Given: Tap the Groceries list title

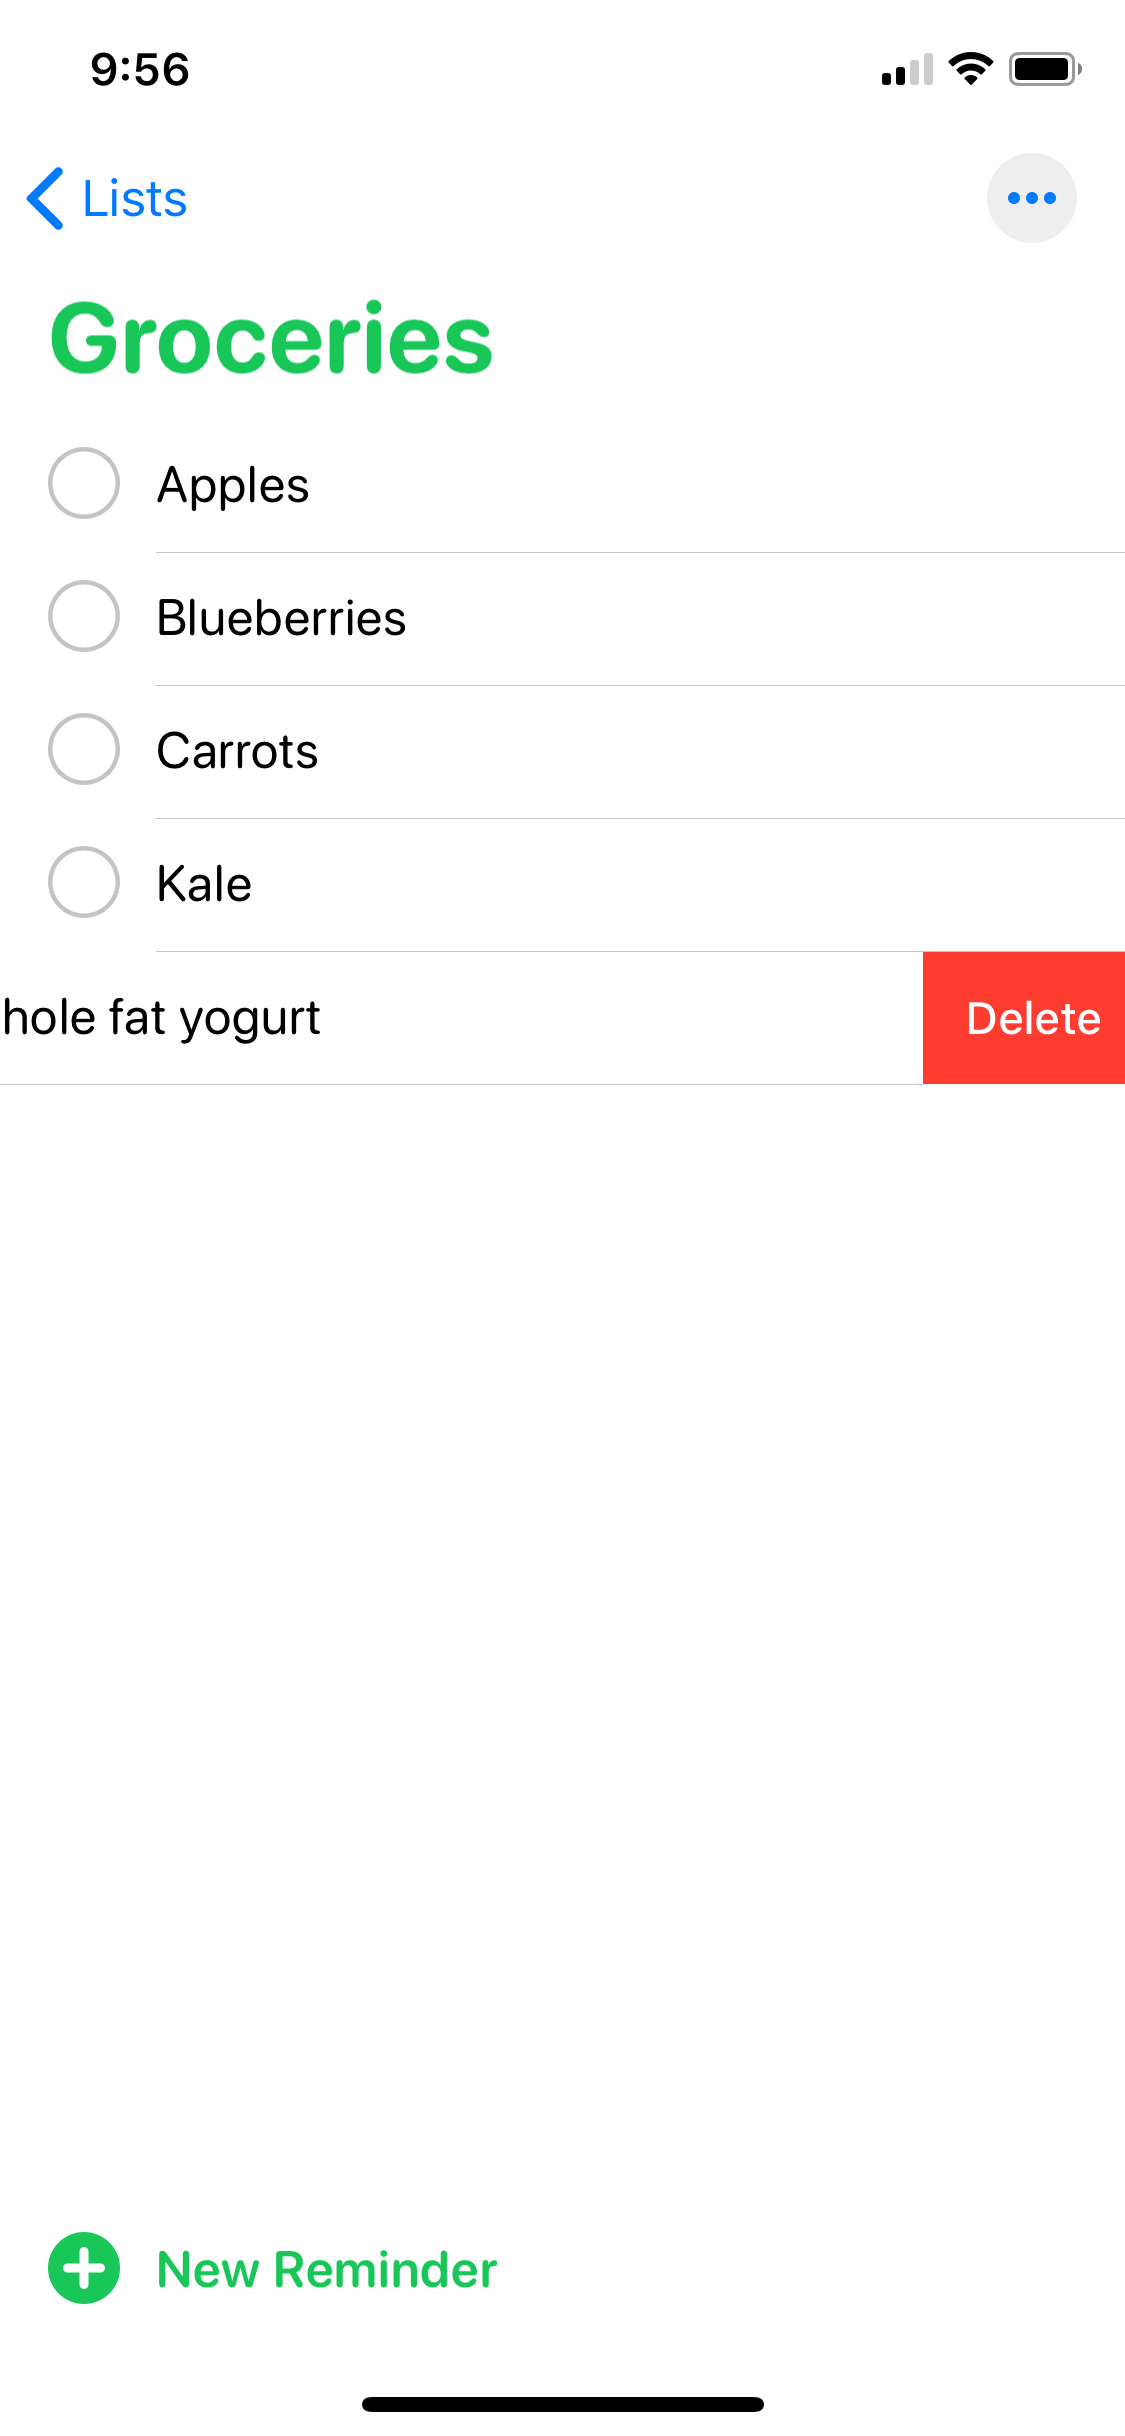Looking at the screenshot, I should point(271,339).
